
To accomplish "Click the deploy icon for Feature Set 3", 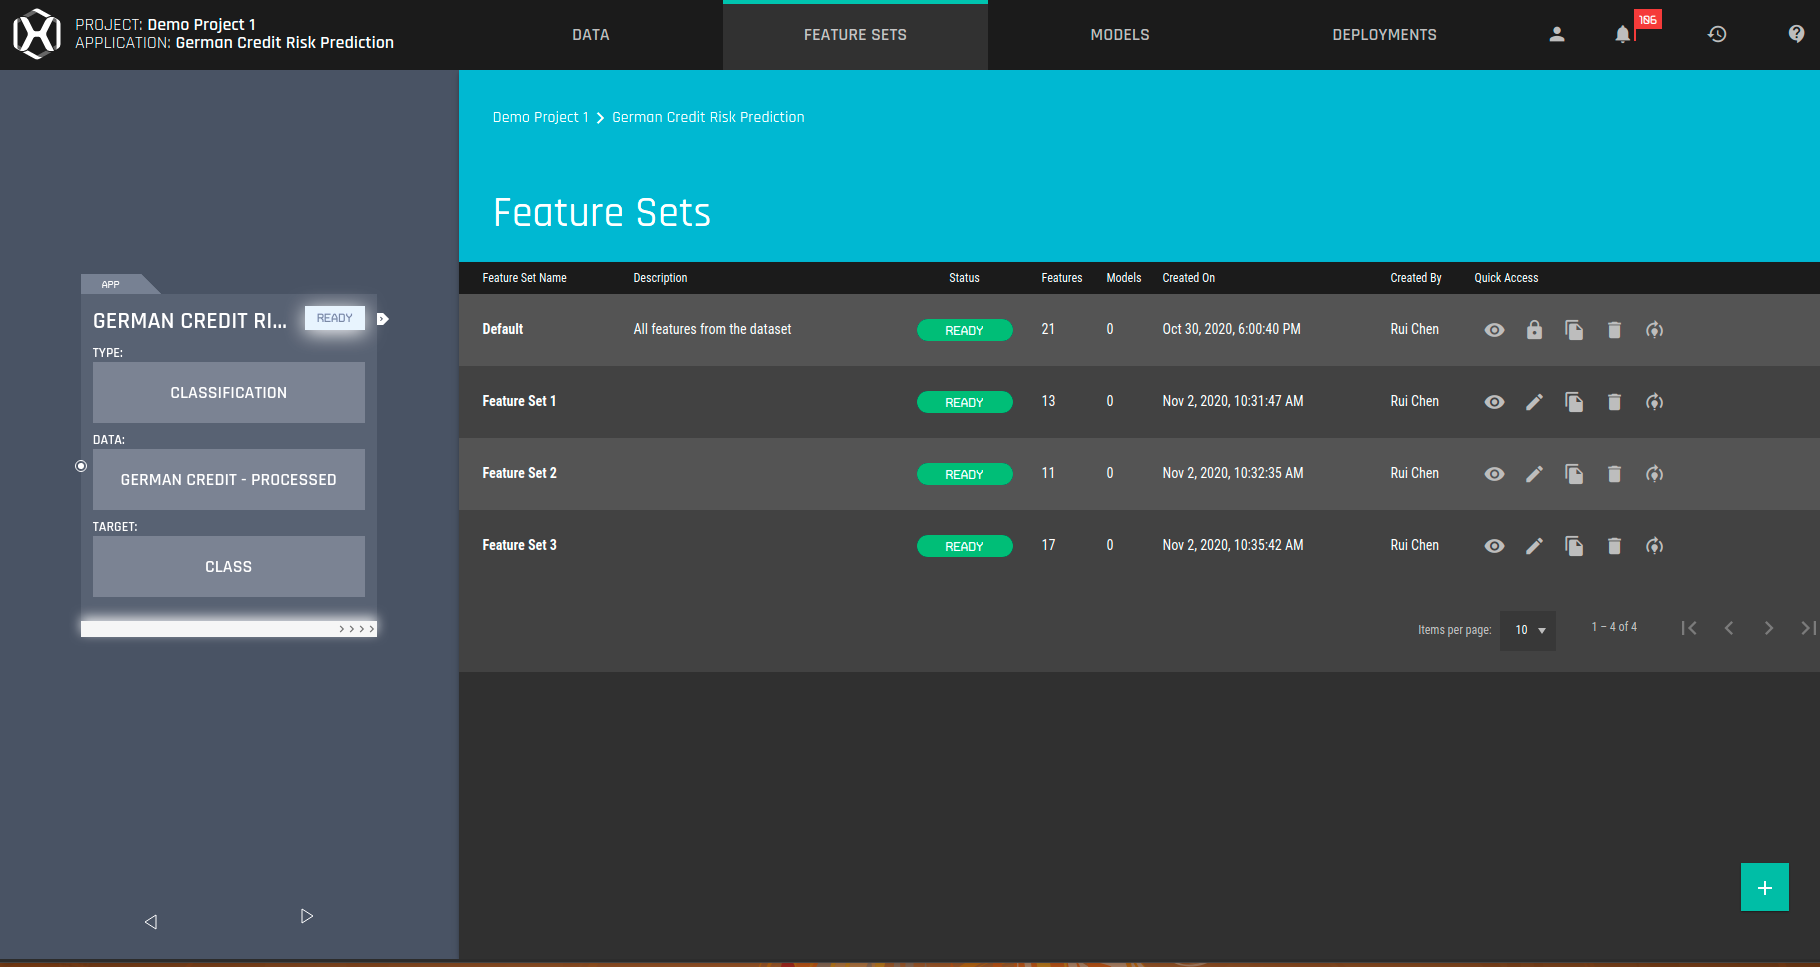I will coord(1654,546).
